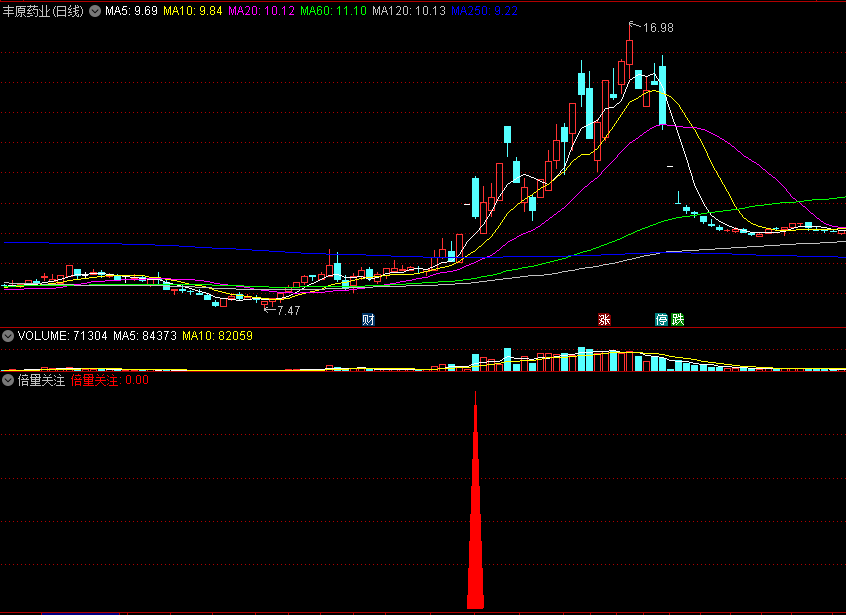
Task: Click the 财 financial report marker
Action: [369, 319]
